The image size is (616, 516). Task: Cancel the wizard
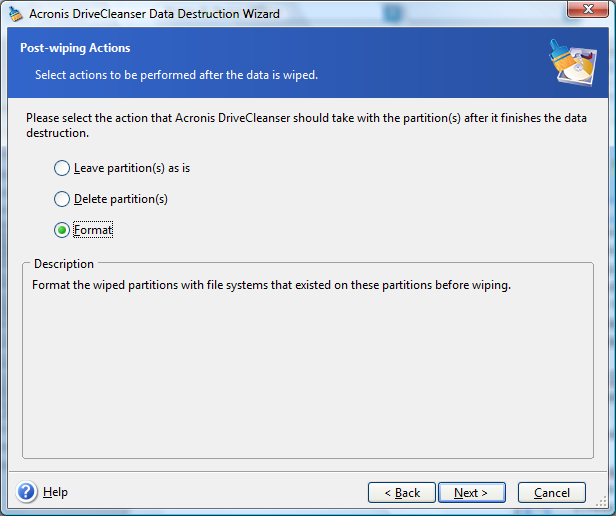click(552, 492)
